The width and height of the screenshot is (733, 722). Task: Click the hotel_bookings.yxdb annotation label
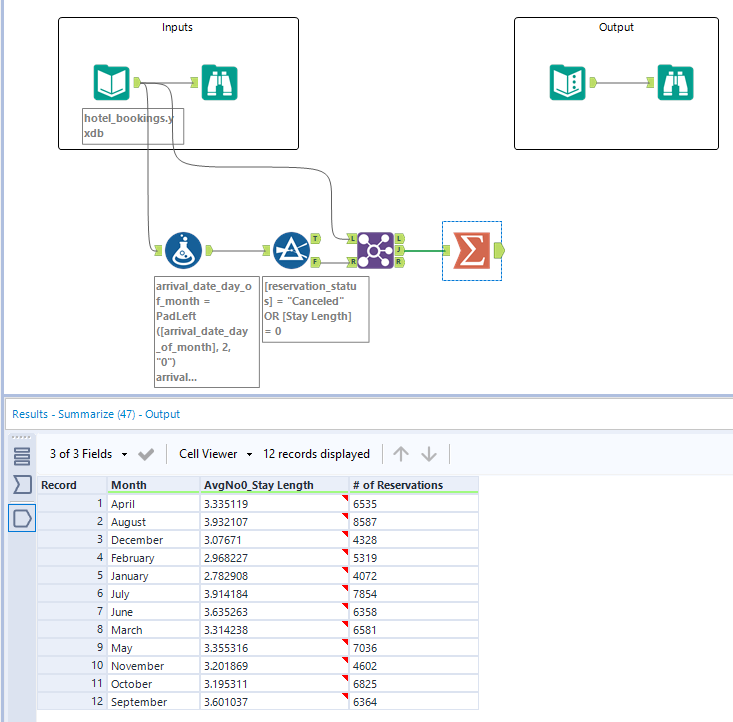(133, 126)
